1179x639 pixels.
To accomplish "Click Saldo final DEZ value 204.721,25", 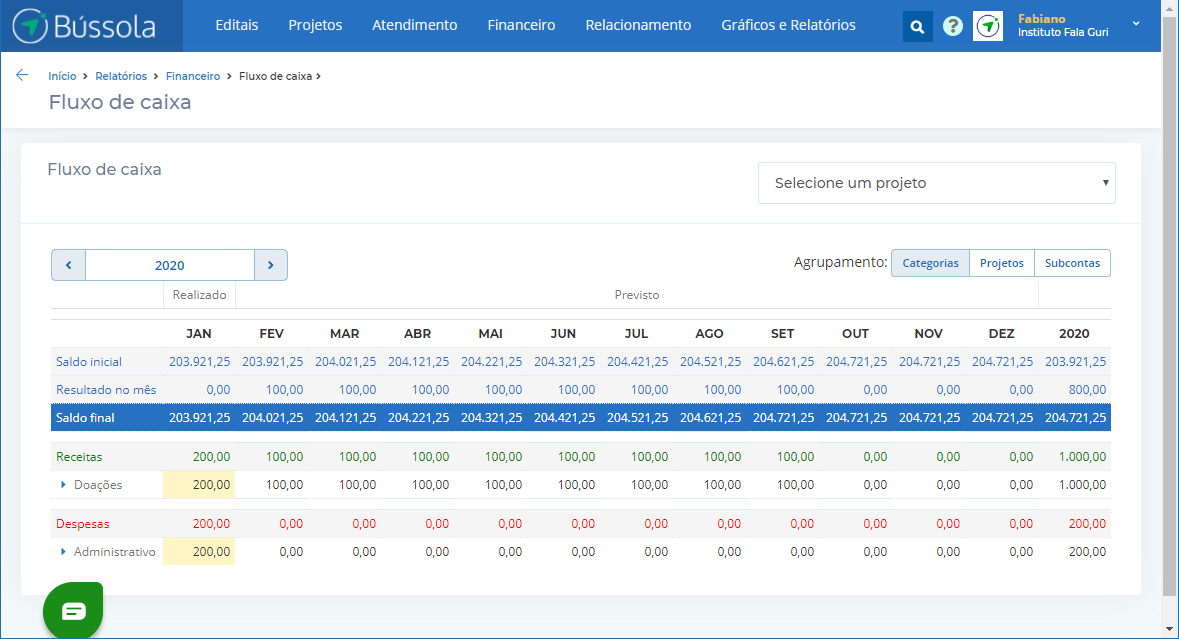I will click(x=1002, y=417).
